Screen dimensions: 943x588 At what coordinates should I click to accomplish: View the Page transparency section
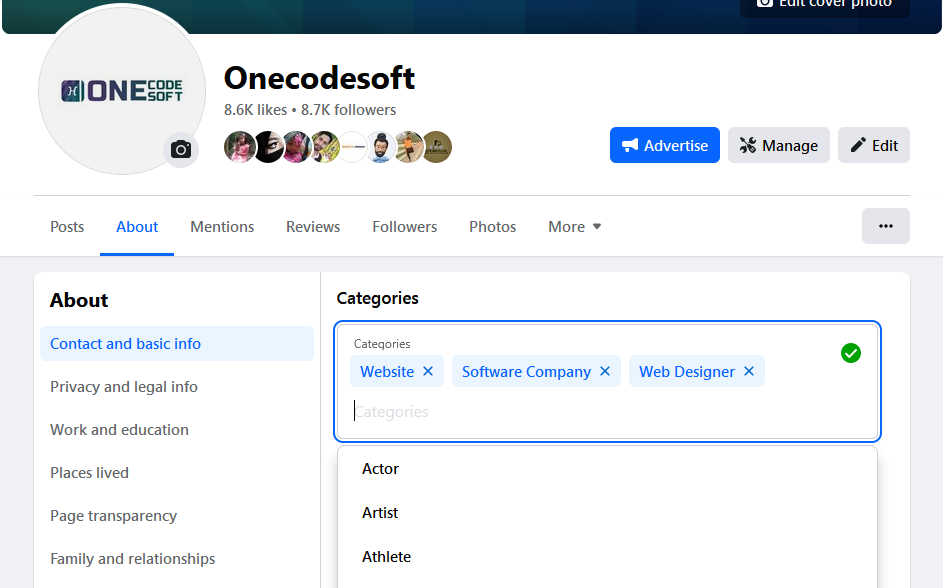[113, 515]
